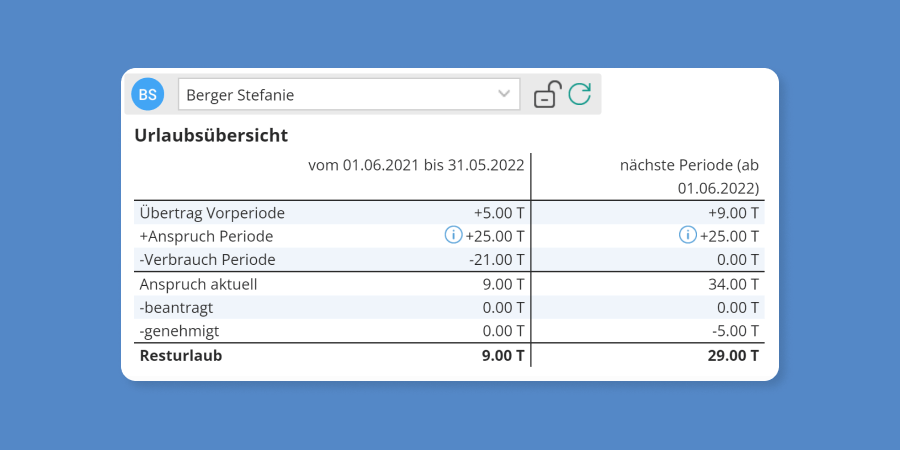Toggle the open padlock lock icon
Viewport: 900px width, 450px height.
[x=547, y=94]
